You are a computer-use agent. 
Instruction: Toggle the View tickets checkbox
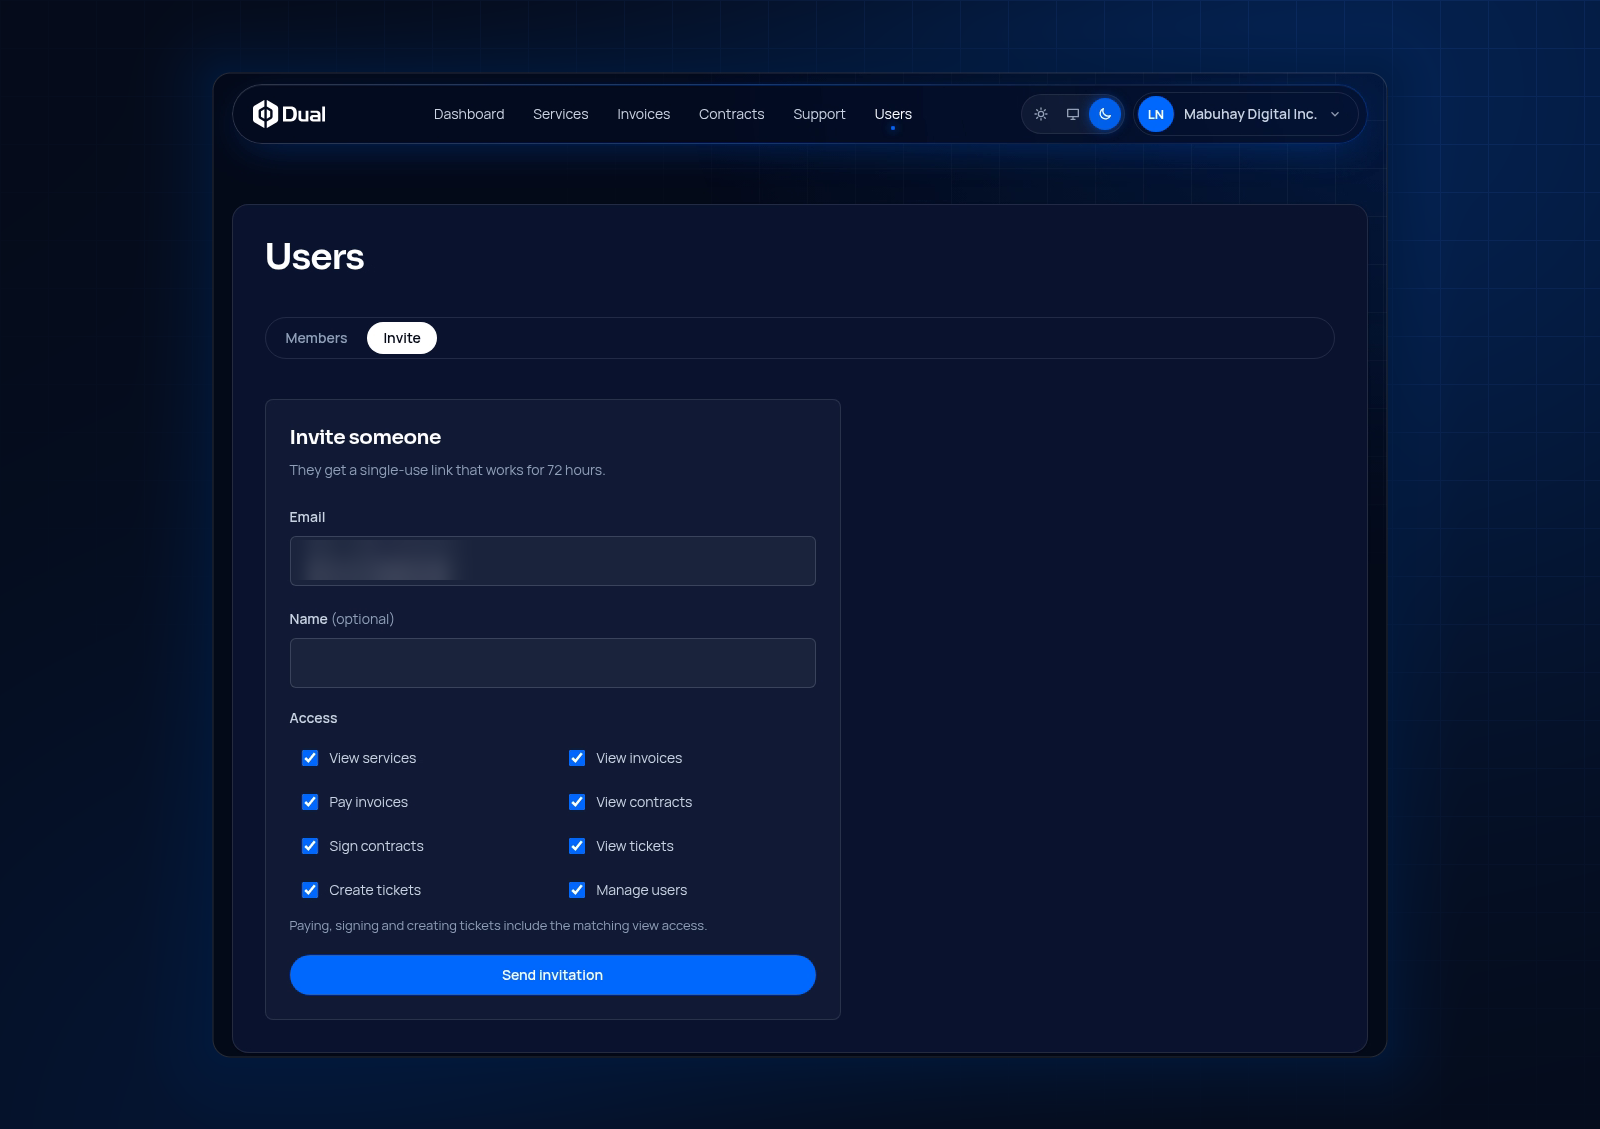pos(577,846)
